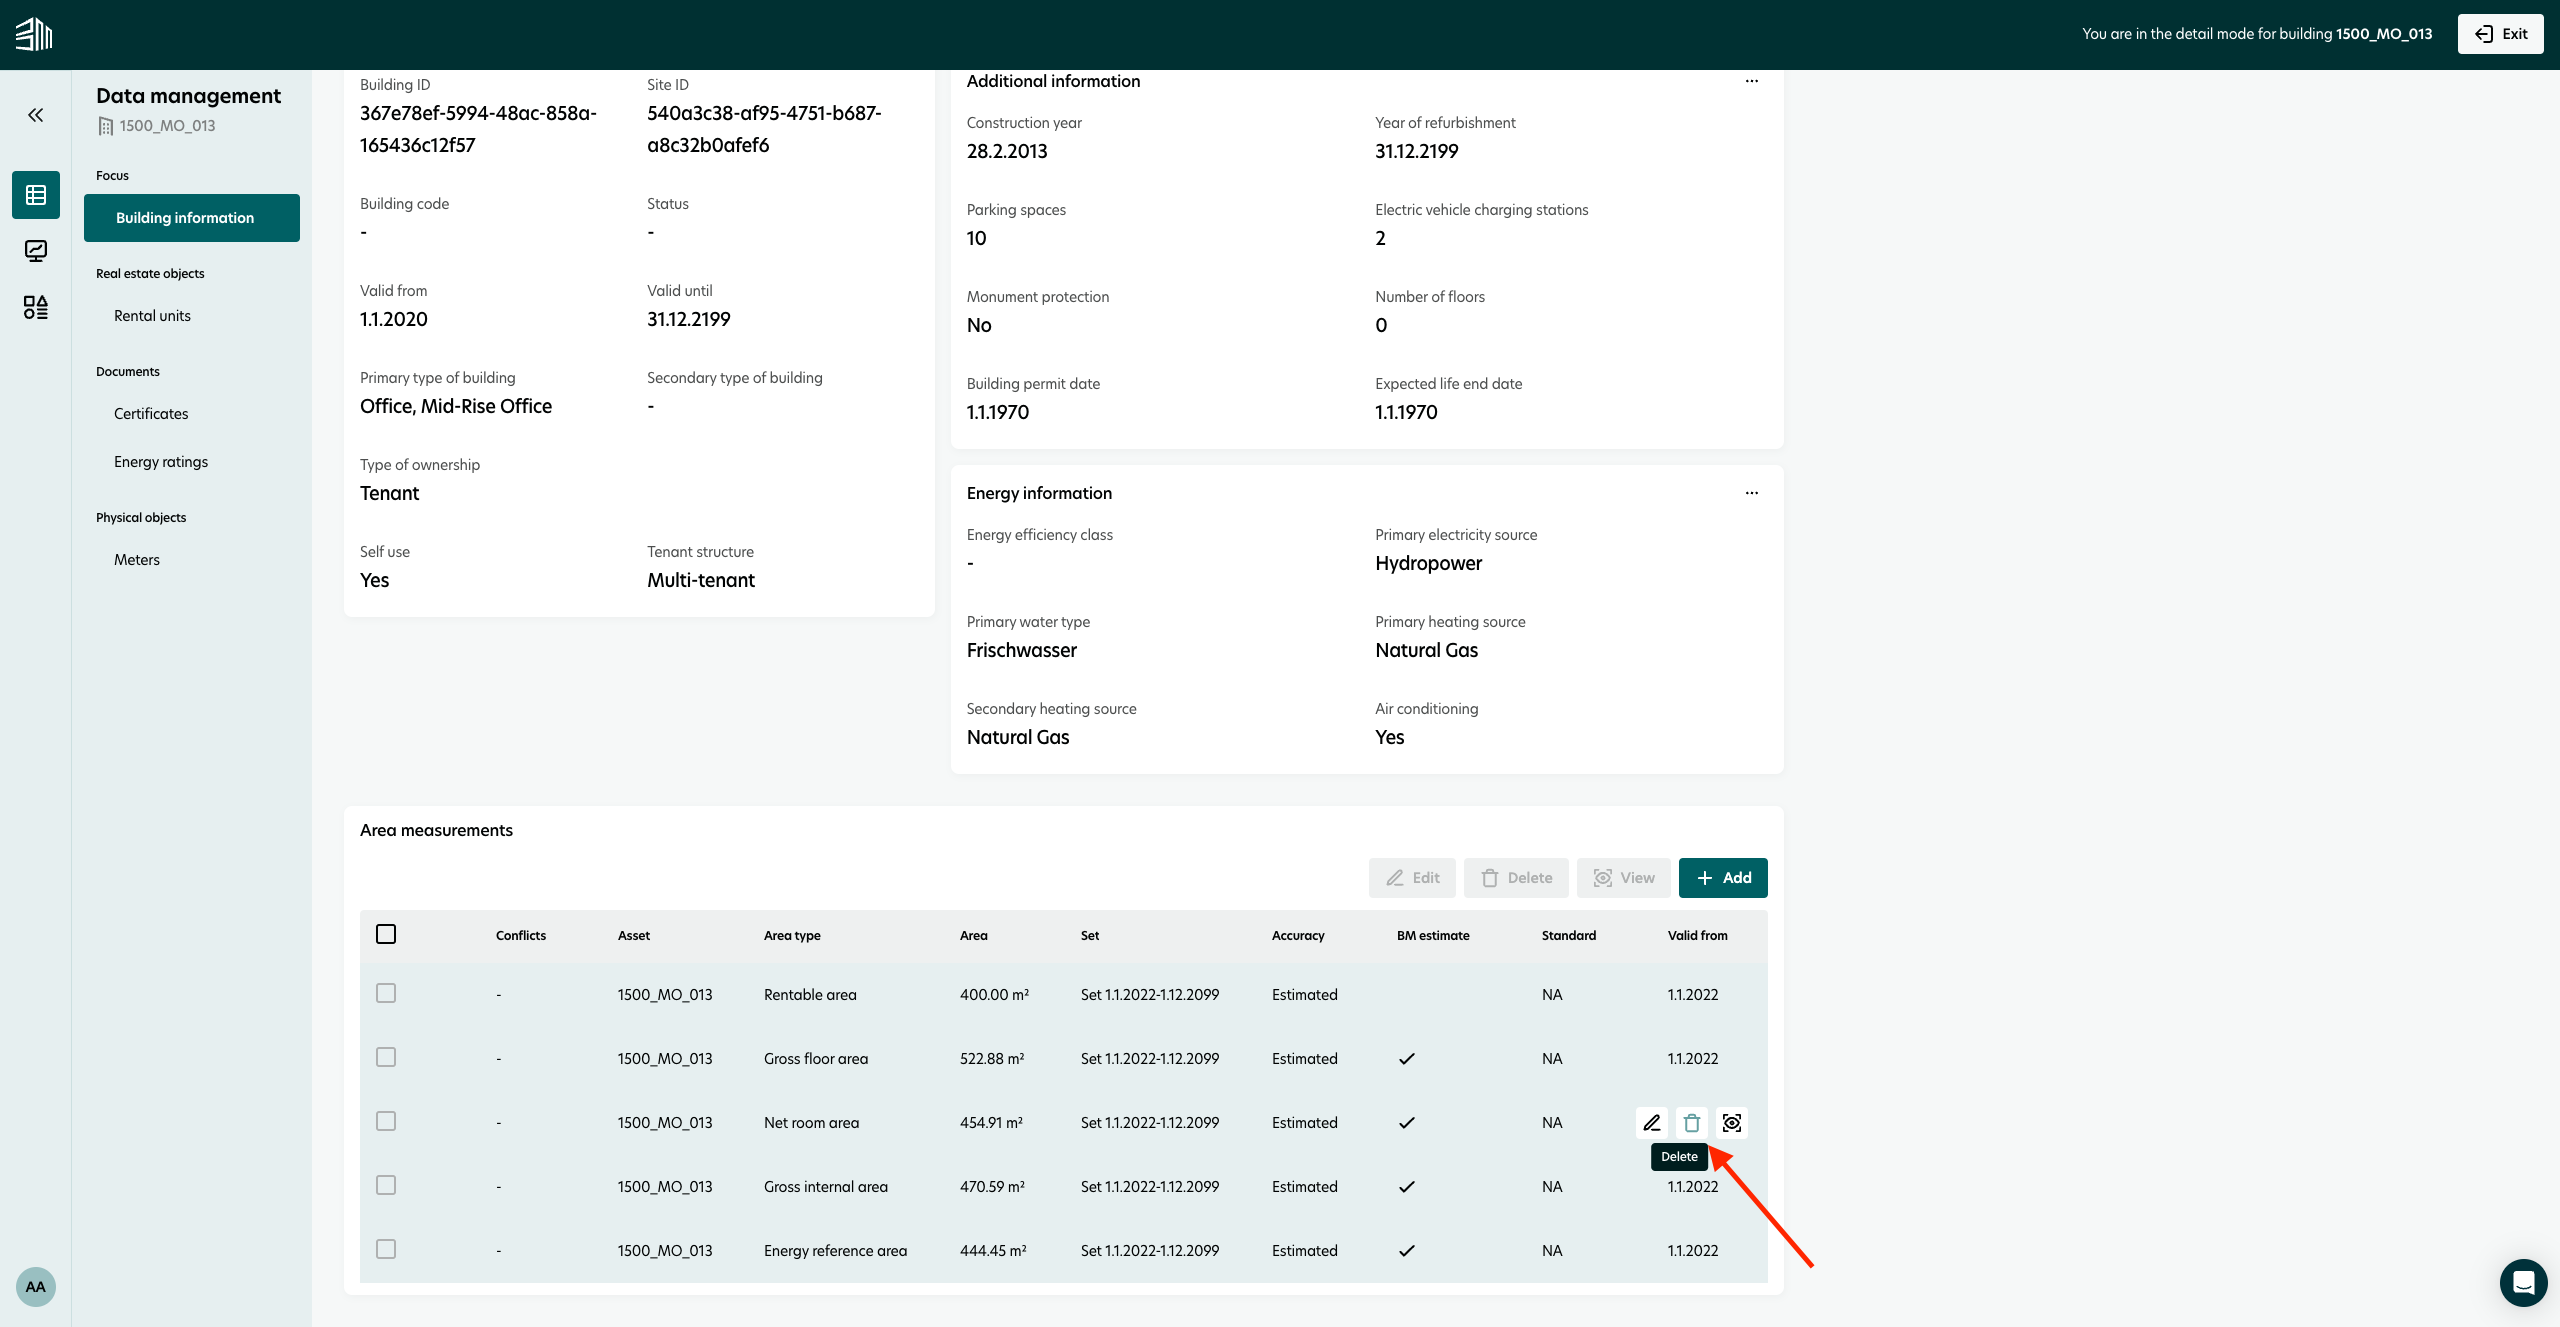Toggle the select-all checkbox in table header
The image size is (2560, 1327).
[386, 934]
